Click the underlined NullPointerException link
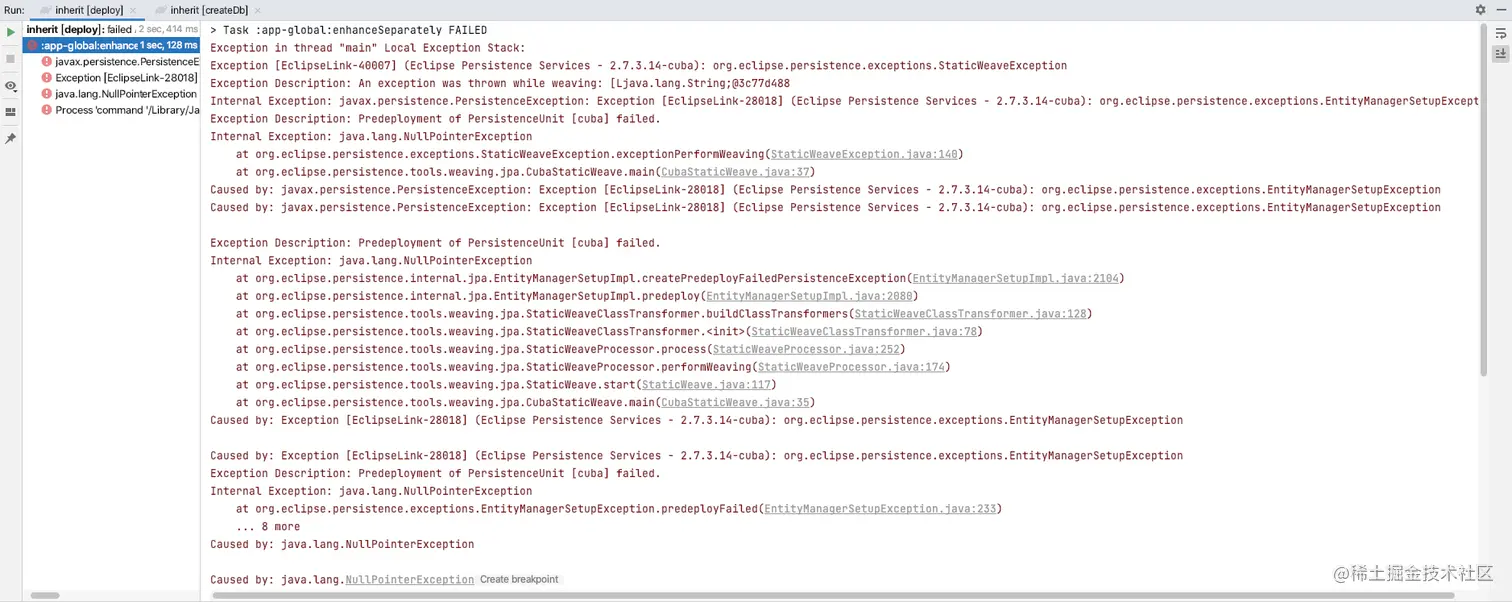Image resolution: width=1512 pixels, height=602 pixels. [410, 580]
